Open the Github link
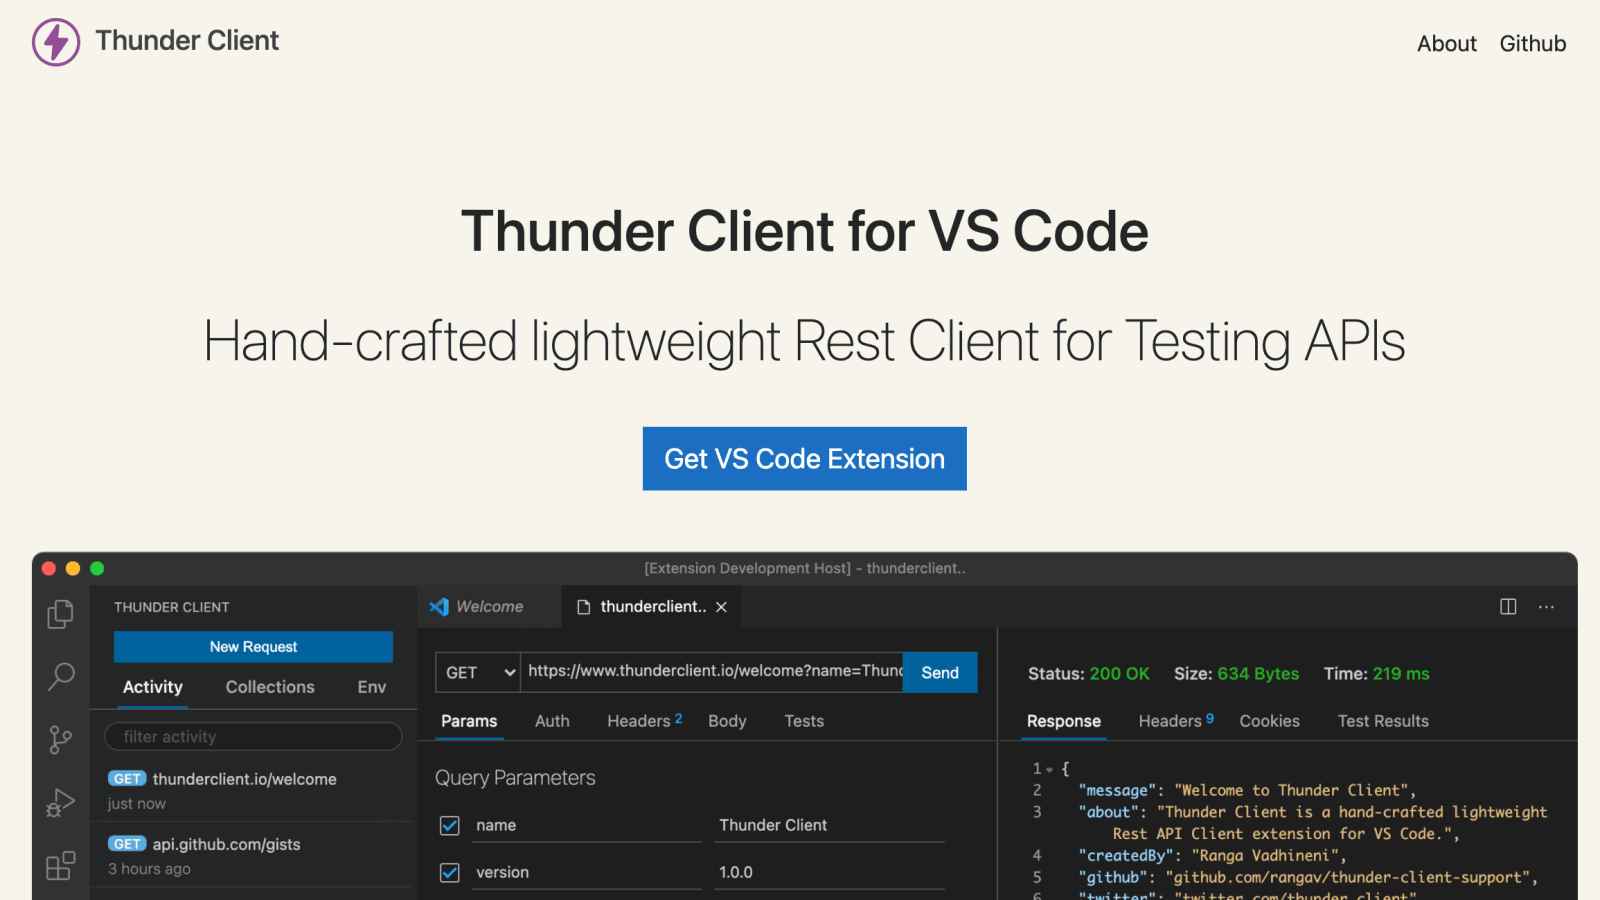The image size is (1600, 900). pos(1533,44)
